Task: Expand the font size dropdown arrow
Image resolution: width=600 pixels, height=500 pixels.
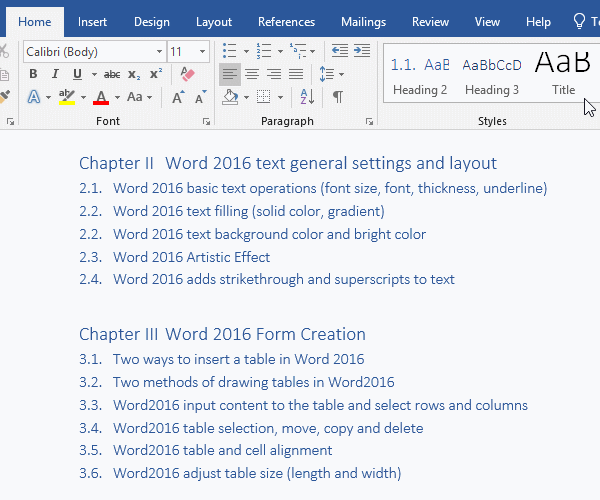Action: 202,52
